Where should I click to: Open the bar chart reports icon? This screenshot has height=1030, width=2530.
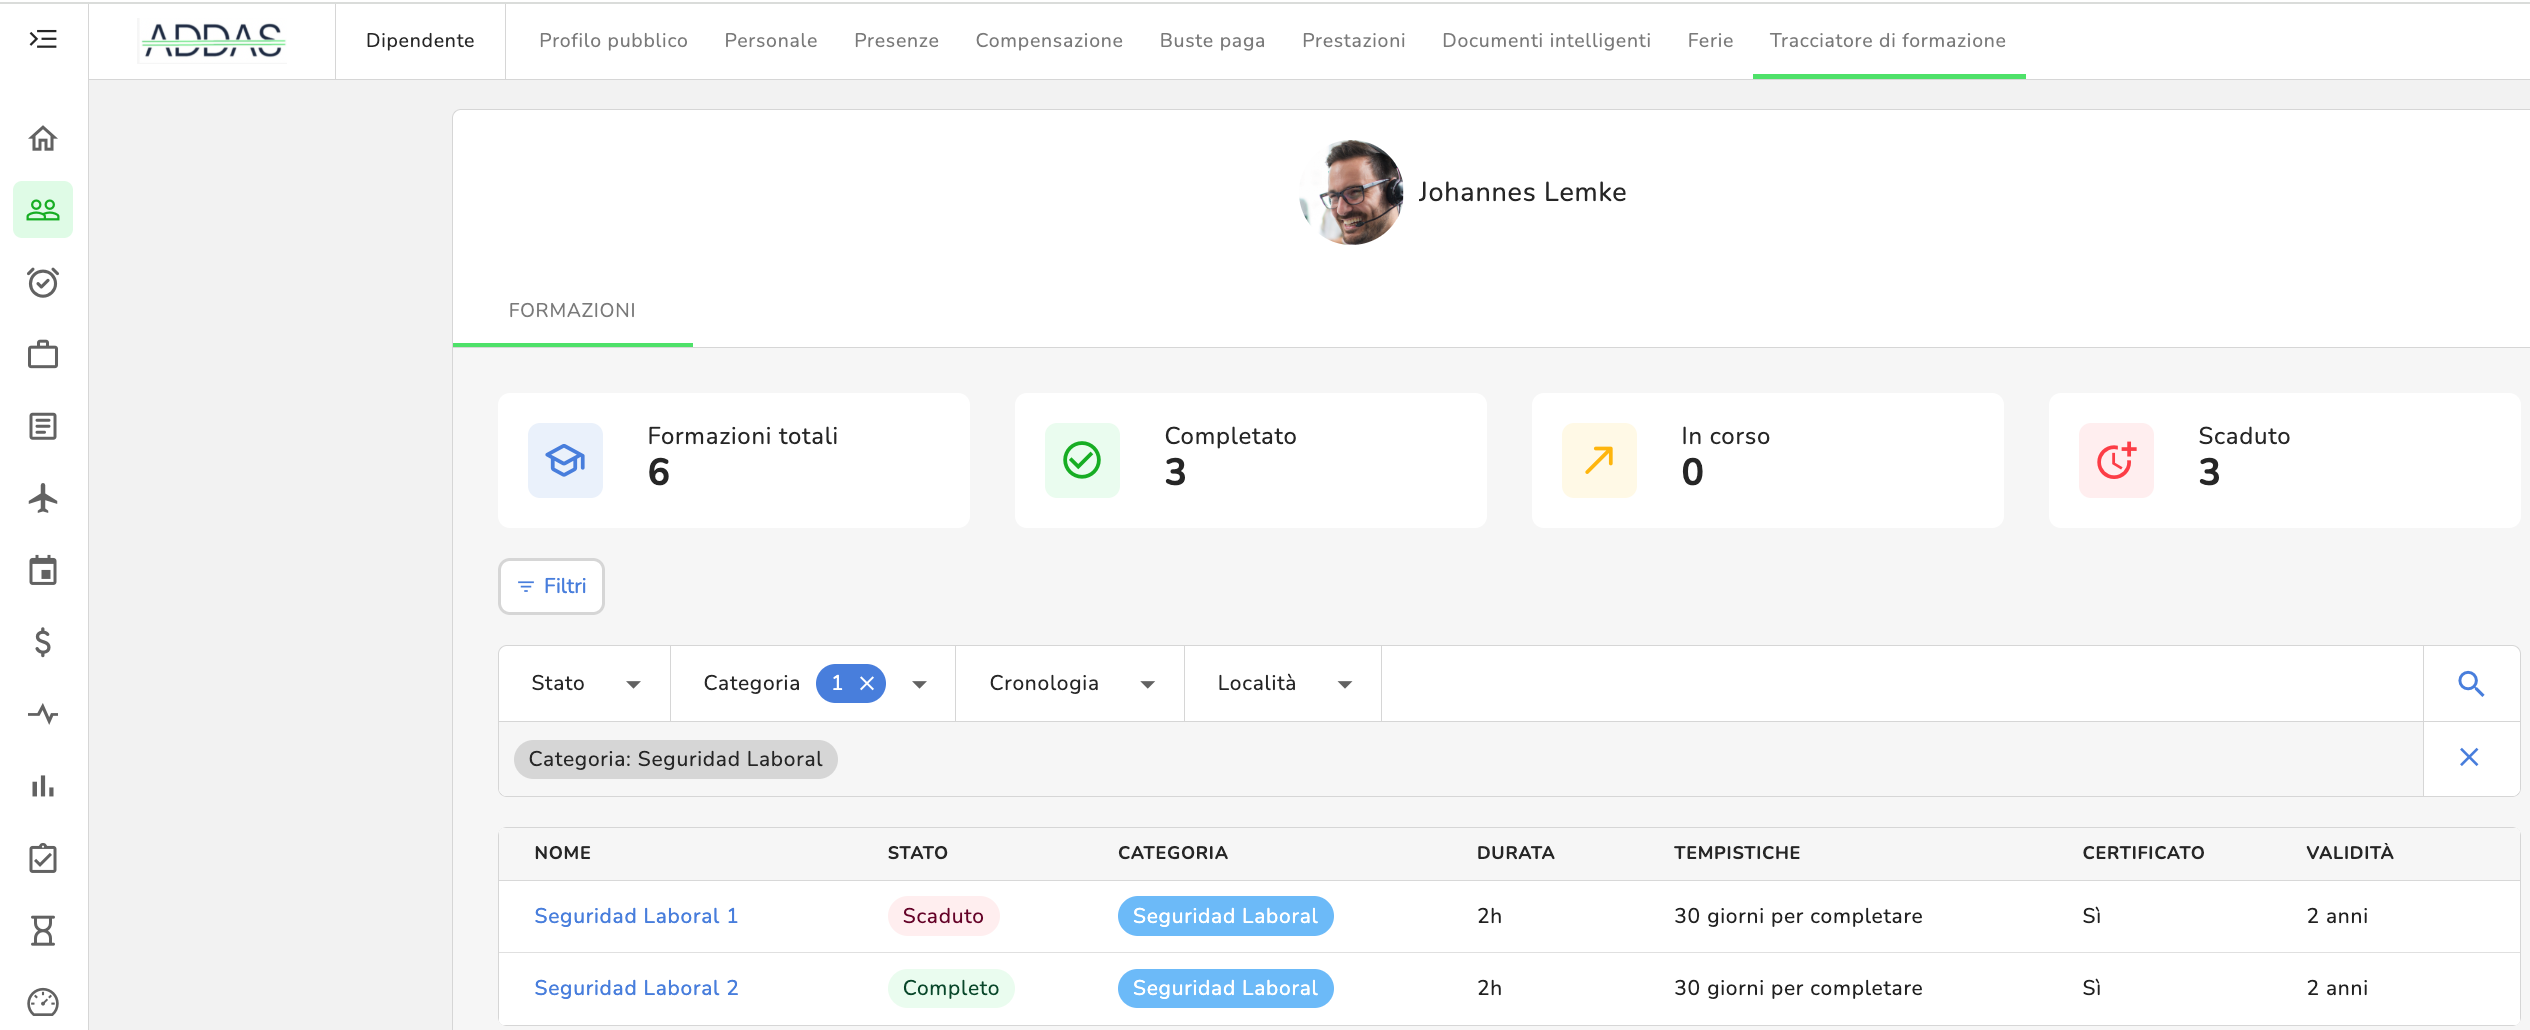[x=43, y=786]
